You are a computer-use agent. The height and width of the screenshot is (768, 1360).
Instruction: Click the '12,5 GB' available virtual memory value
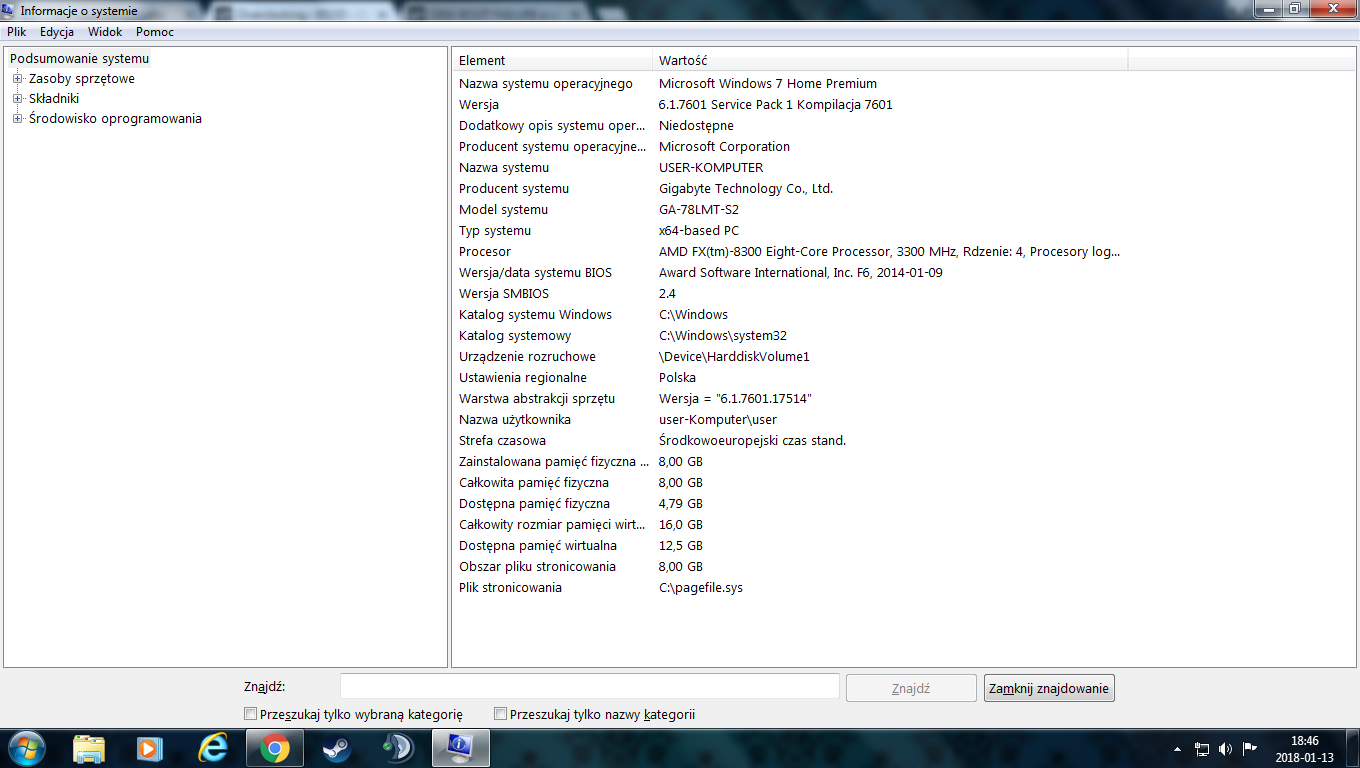coord(681,546)
